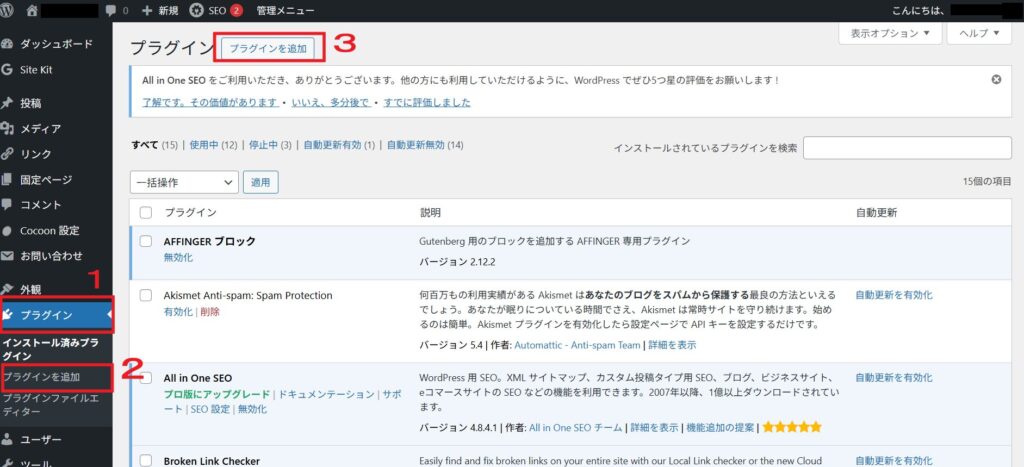Open the 新規 menu in the admin bar
1024x467 pixels.
(x=168, y=11)
